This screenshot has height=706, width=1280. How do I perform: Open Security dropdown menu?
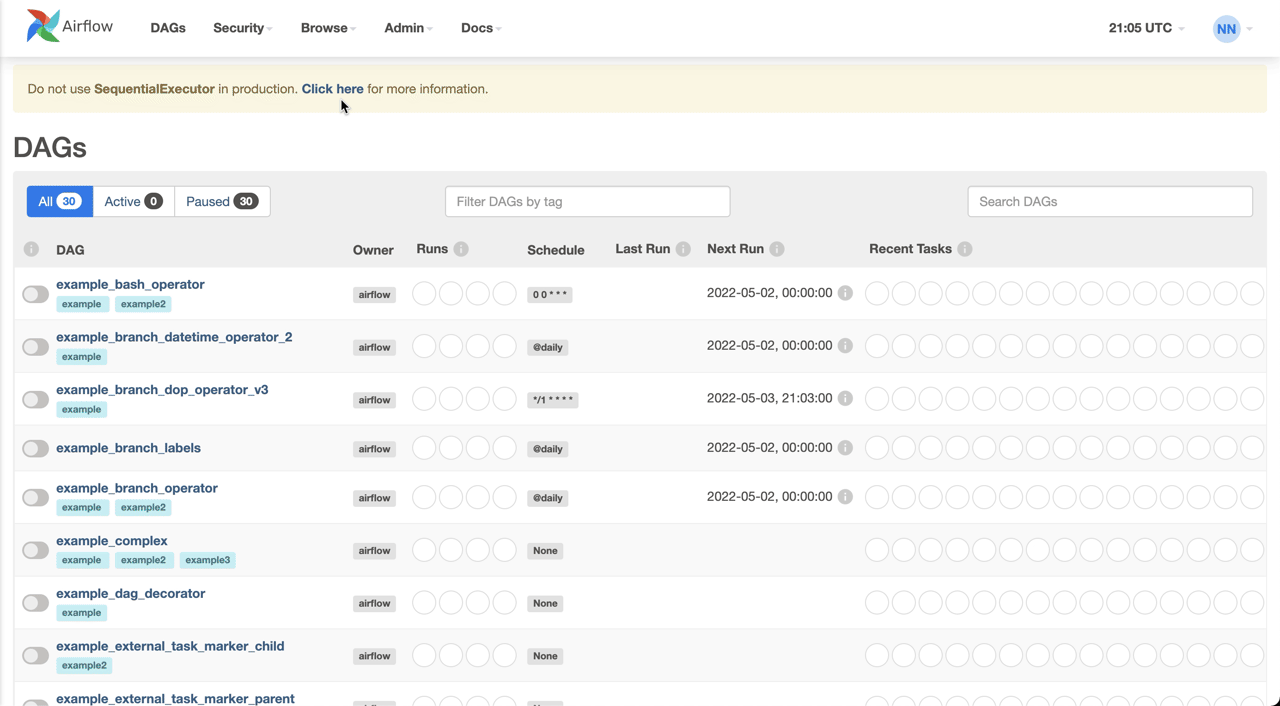pos(242,28)
